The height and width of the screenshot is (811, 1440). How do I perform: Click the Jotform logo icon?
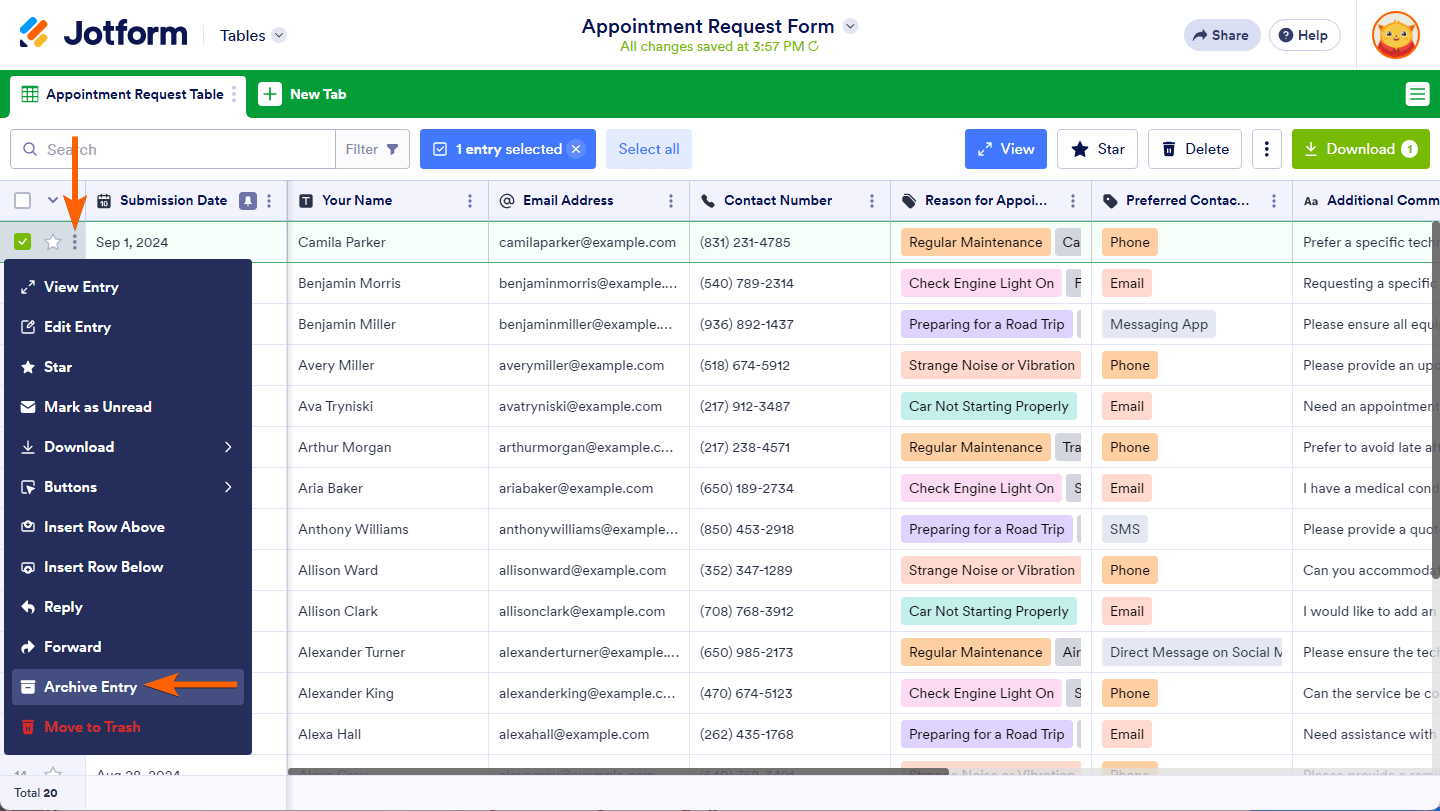click(x=34, y=34)
